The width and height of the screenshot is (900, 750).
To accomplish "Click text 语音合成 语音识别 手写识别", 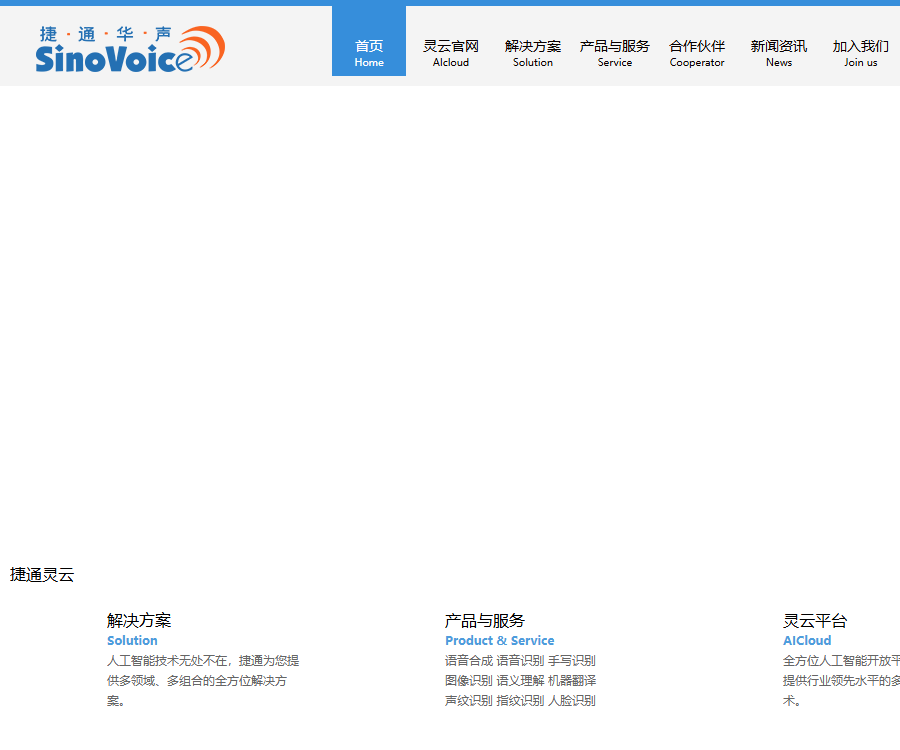I will tap(520, 660).
